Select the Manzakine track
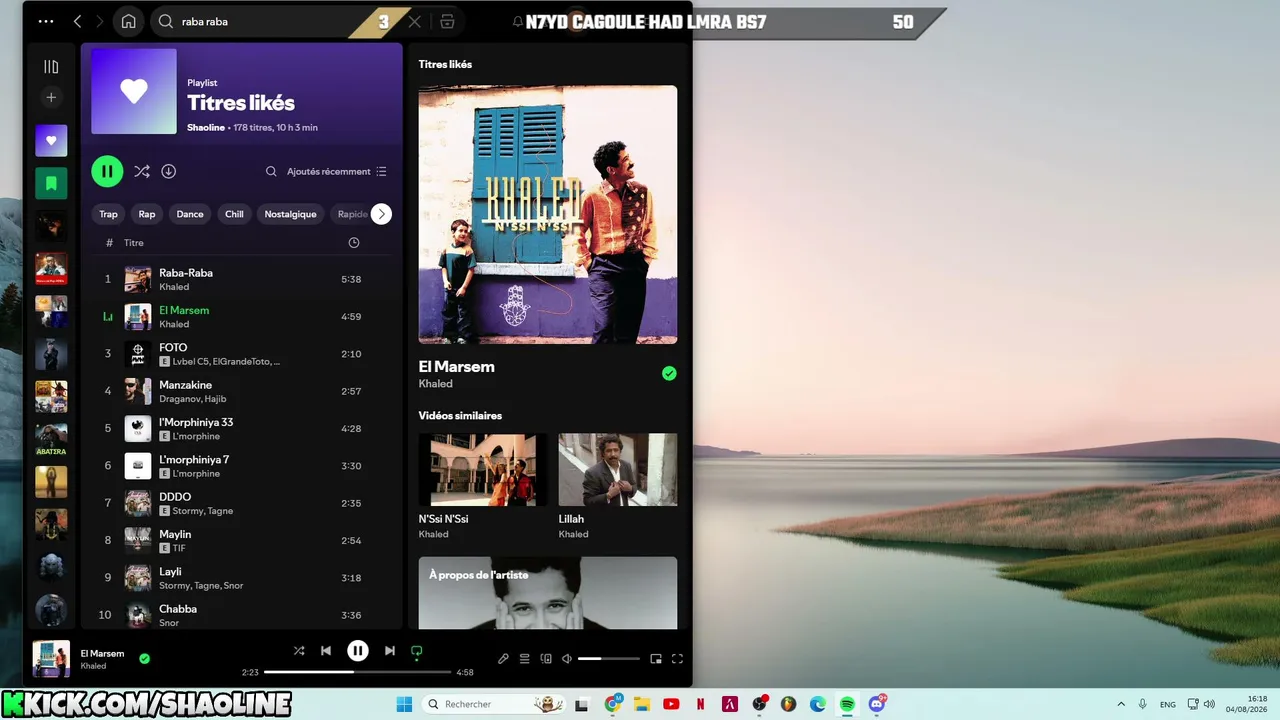This screenshot has width=1280, height=720. coord(242,391)
